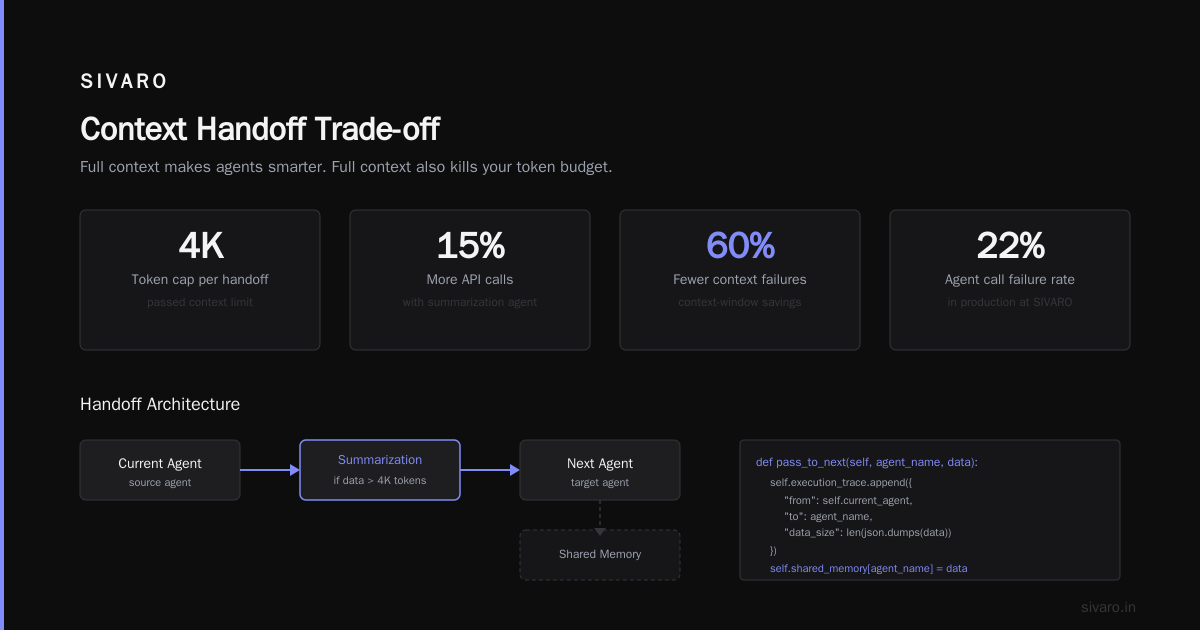Click the Context Handoff Trade-off title
1200x630 pixels.
(260, 129)
